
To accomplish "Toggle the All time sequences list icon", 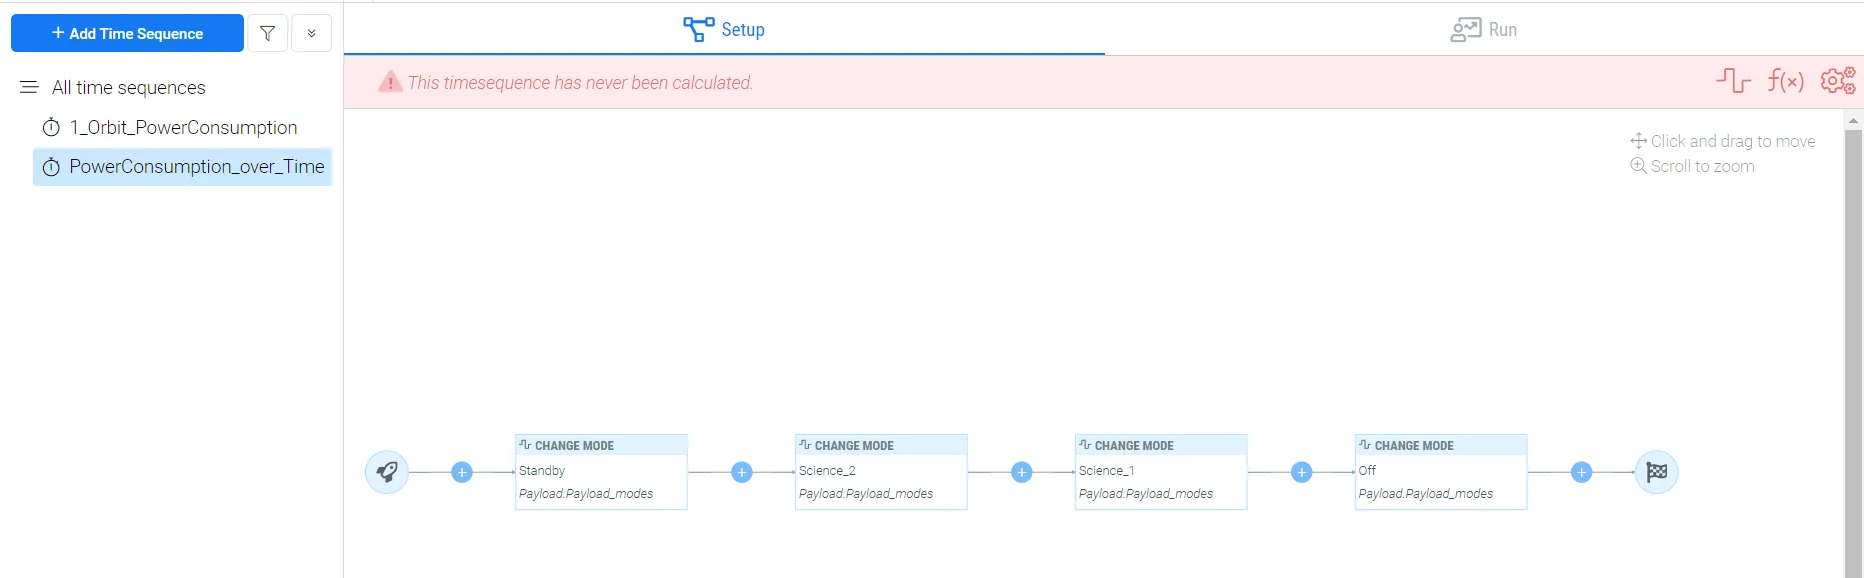I will click(x=29, y=87).
